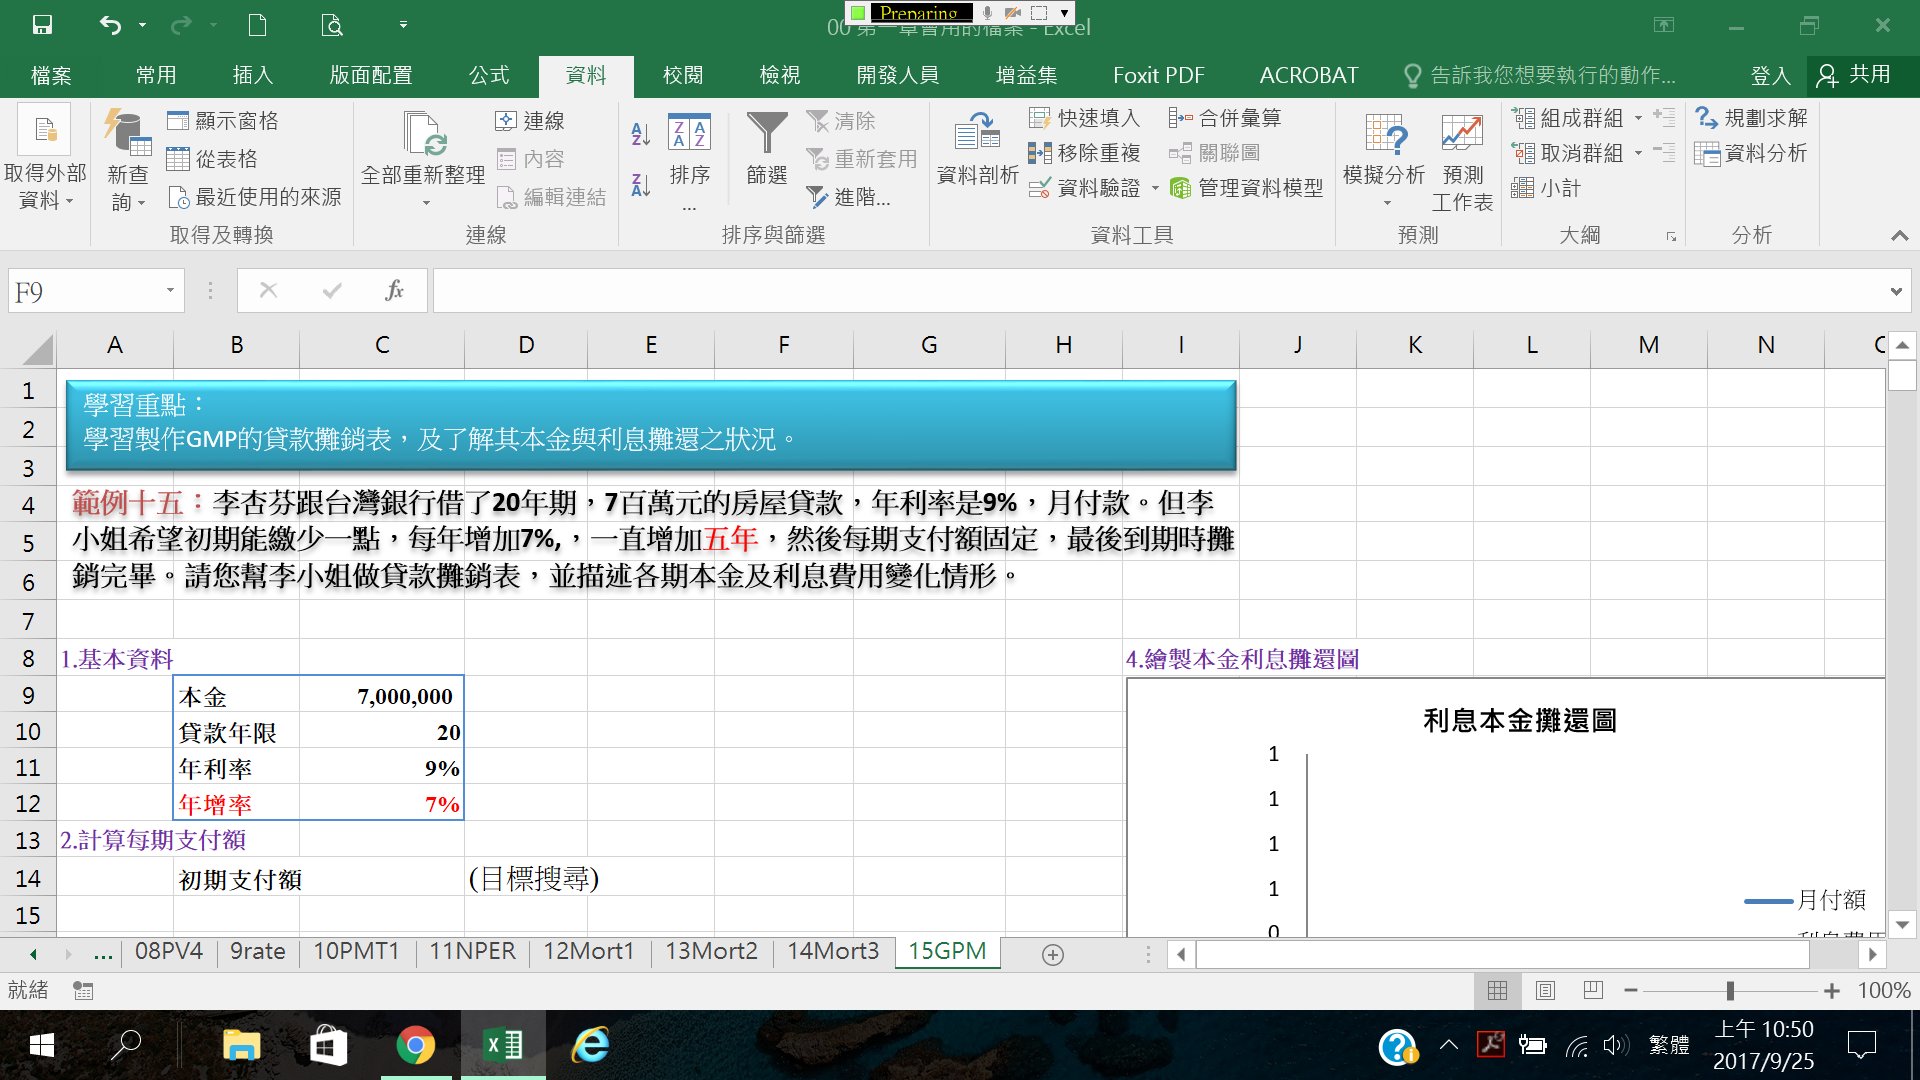Click zoom out minus button
This screenshot has height=1080, width=1920.
click(x=1631, y=991)
